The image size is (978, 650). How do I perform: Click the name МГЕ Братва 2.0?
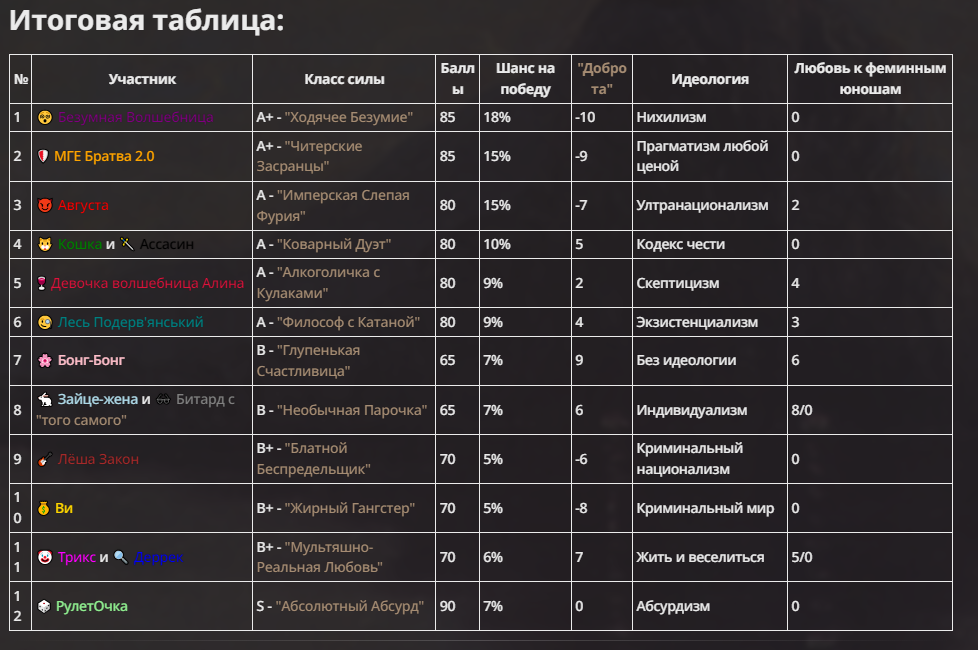104,156
